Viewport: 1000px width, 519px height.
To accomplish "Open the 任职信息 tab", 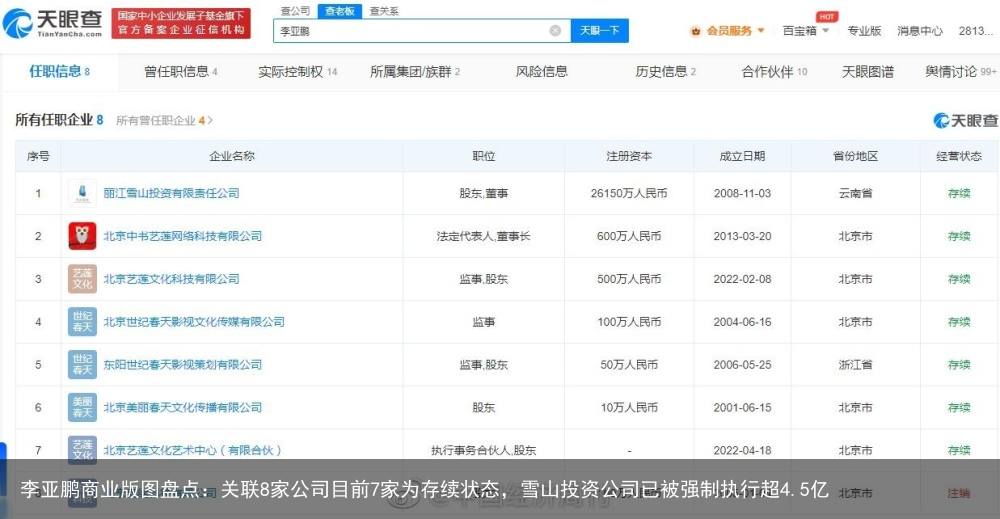I will (x=59, y=71).
